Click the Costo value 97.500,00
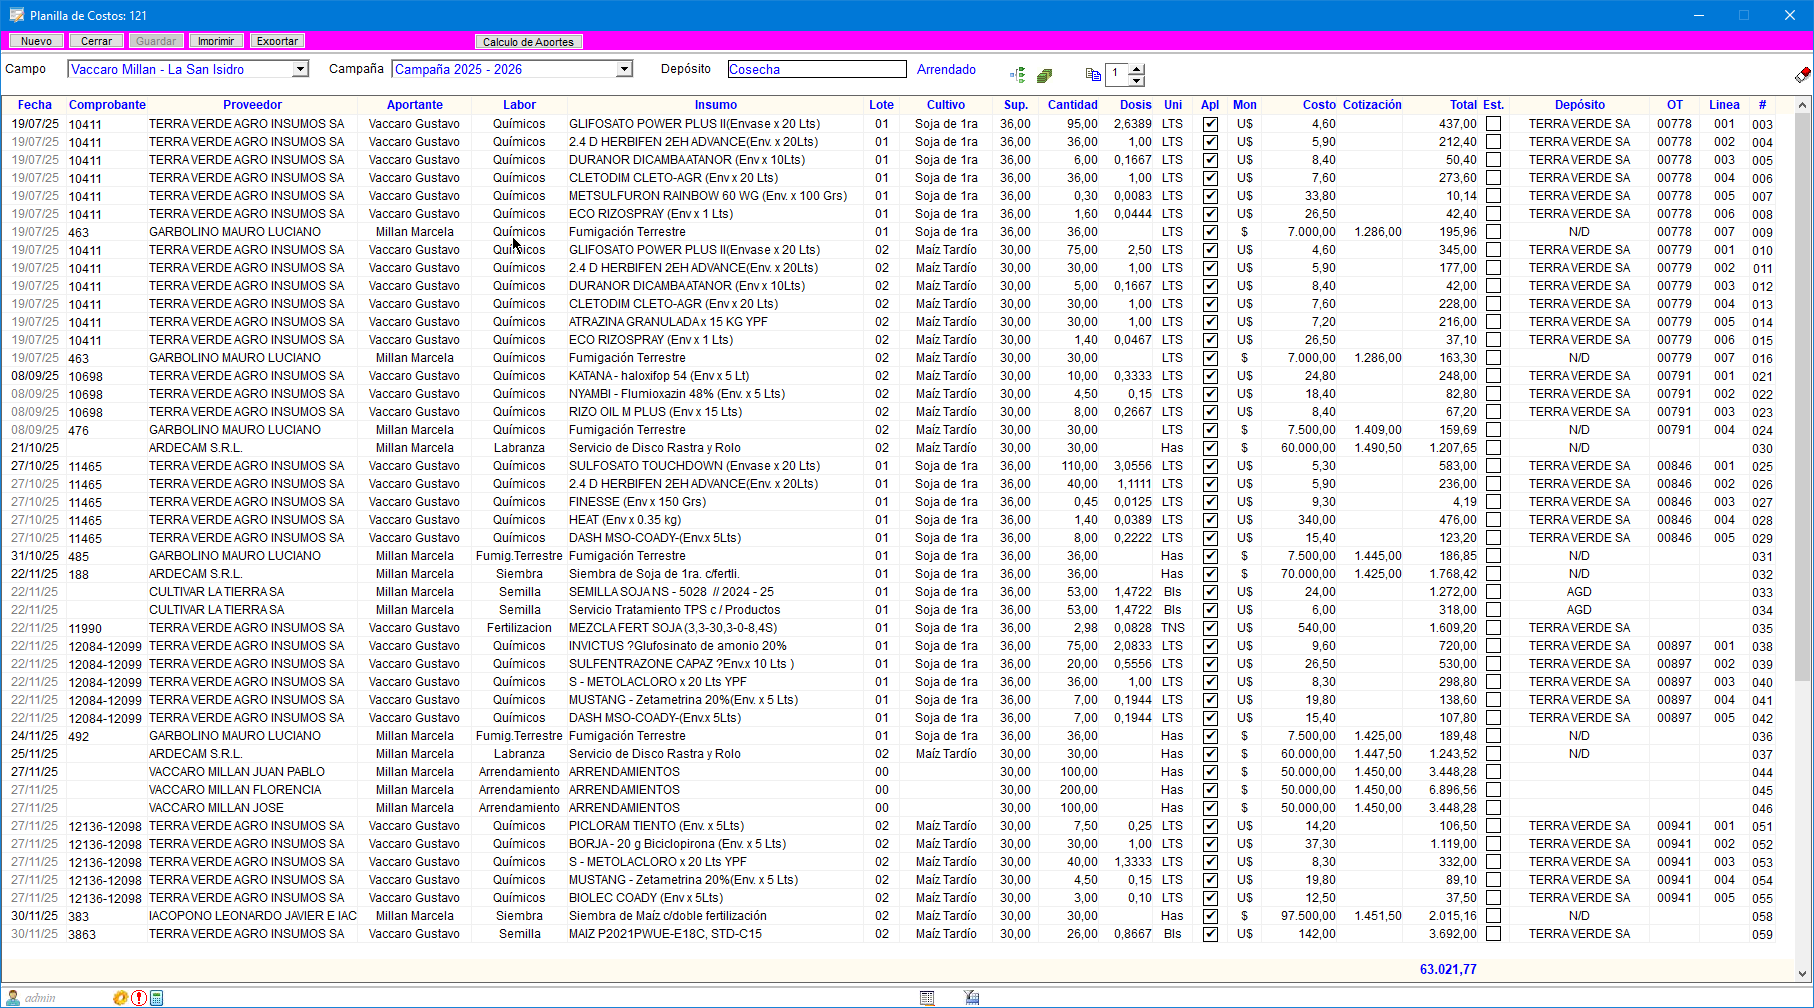This screenshot has height=1008, width=1814. (x=1308, y=916)
